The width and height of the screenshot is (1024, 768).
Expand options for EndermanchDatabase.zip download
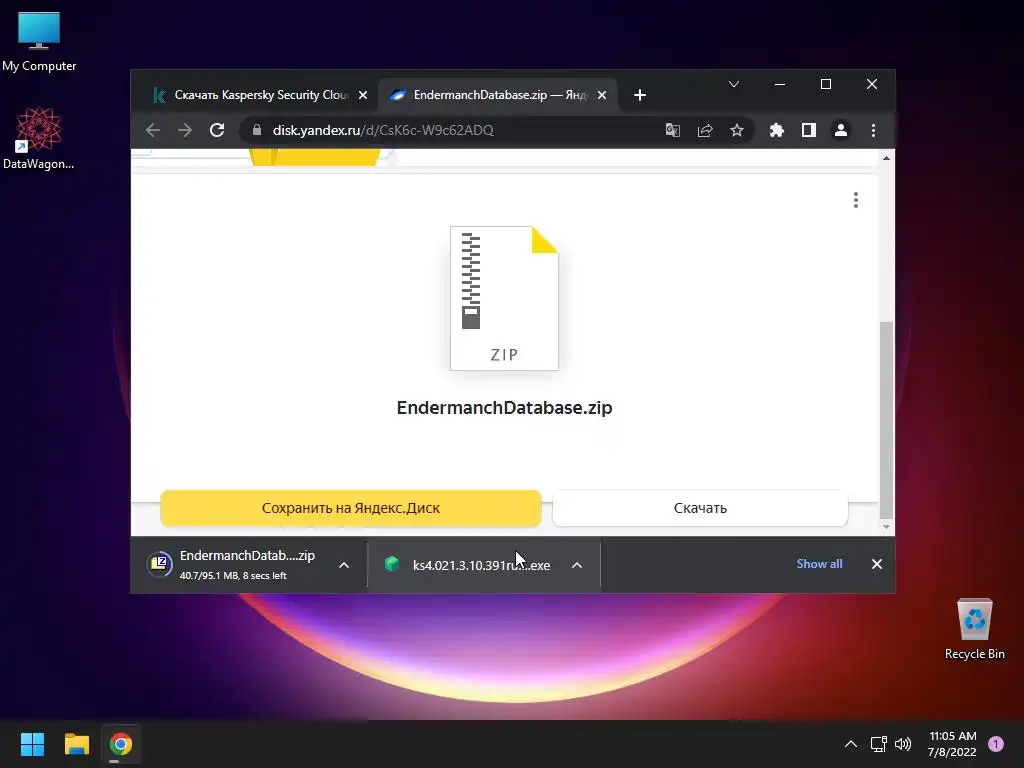[344, 565]
